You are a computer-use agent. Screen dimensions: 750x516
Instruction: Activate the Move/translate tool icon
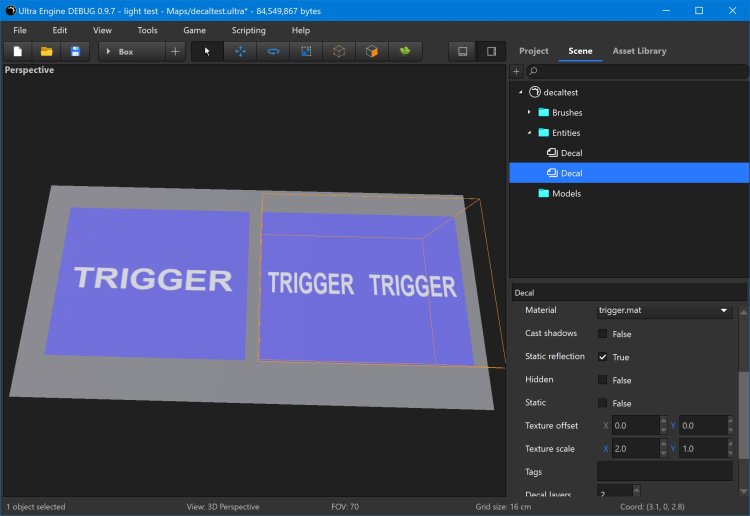240,51
